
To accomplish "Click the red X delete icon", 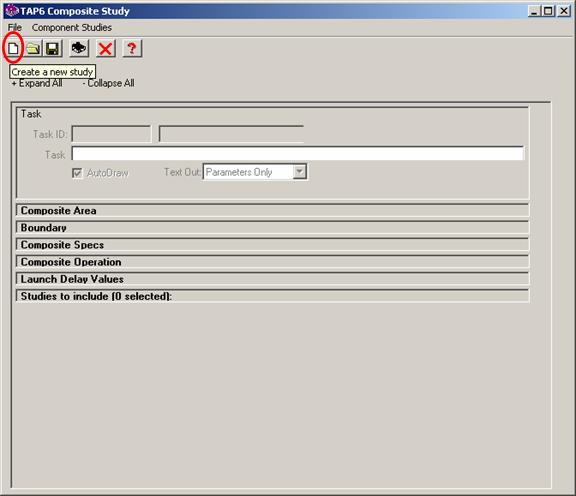I will (105, 48).
